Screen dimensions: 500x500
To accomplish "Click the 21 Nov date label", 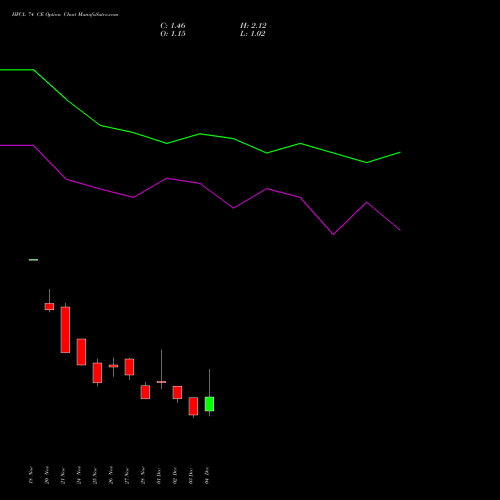I will coord(63,475).
